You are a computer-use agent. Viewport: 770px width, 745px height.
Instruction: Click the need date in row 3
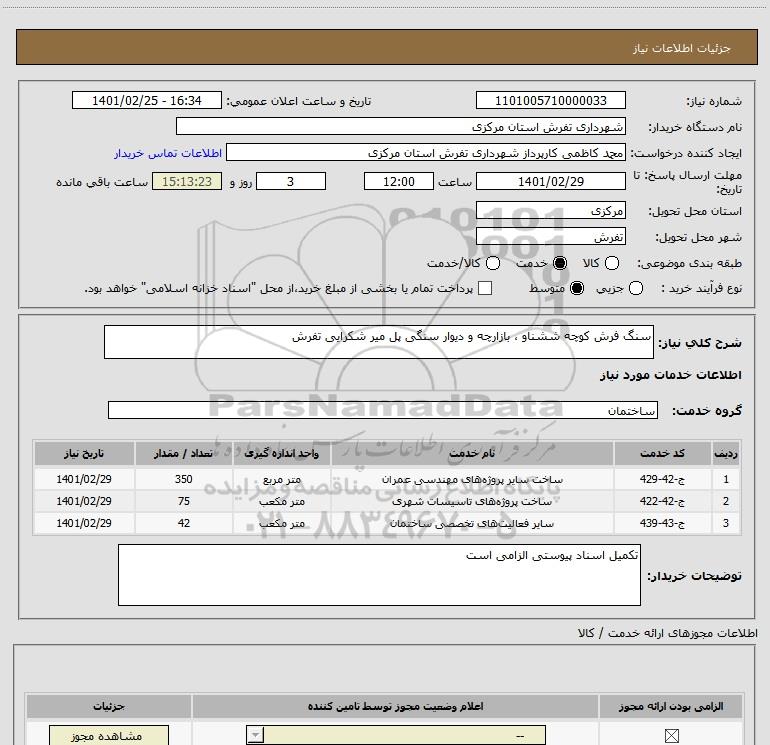click(x=84, y=524)
